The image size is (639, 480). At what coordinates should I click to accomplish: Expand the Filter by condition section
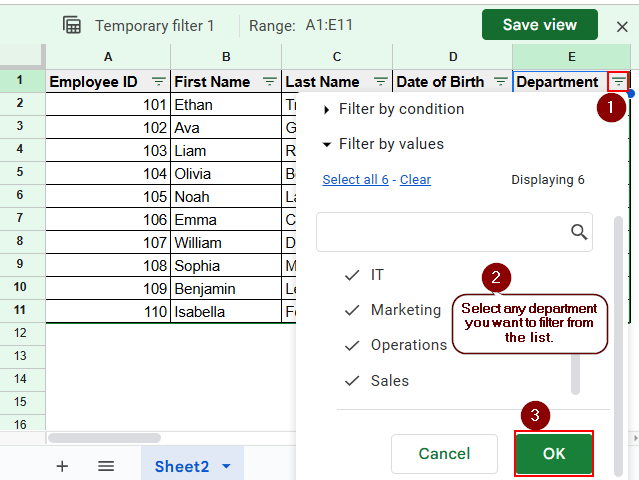click(x=393, y=109)
